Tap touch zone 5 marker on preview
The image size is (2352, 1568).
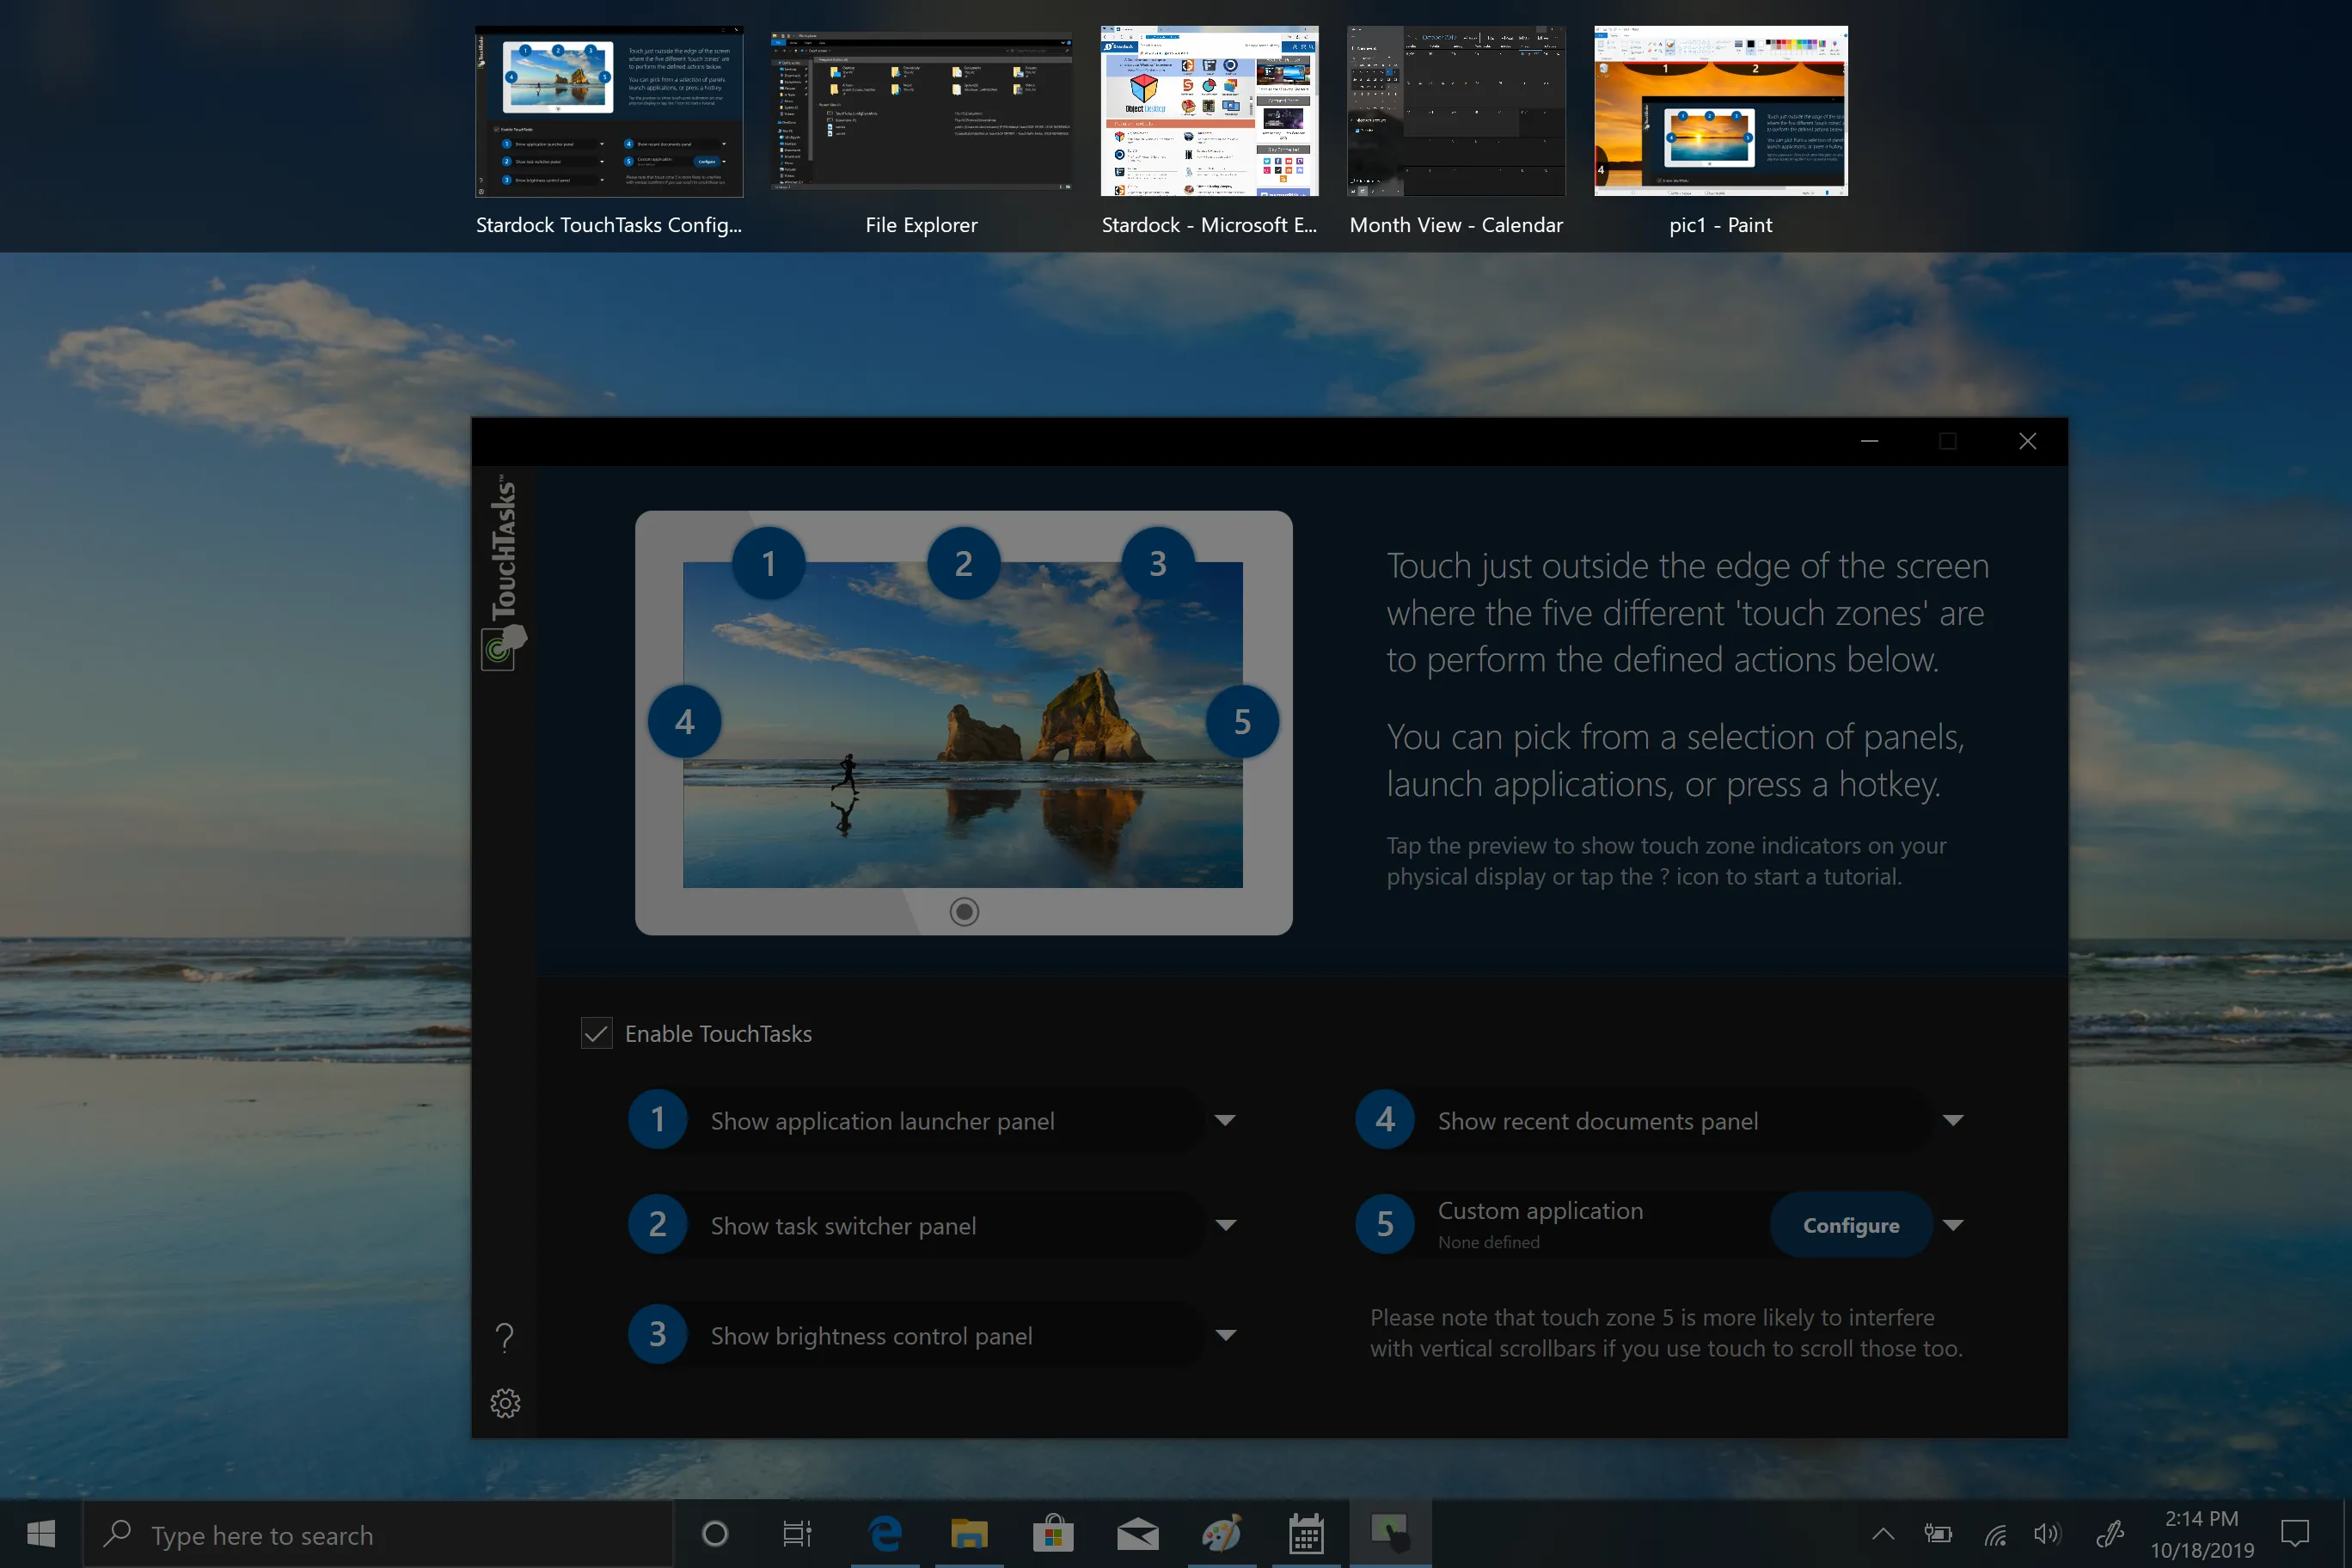coord(1242,721)
